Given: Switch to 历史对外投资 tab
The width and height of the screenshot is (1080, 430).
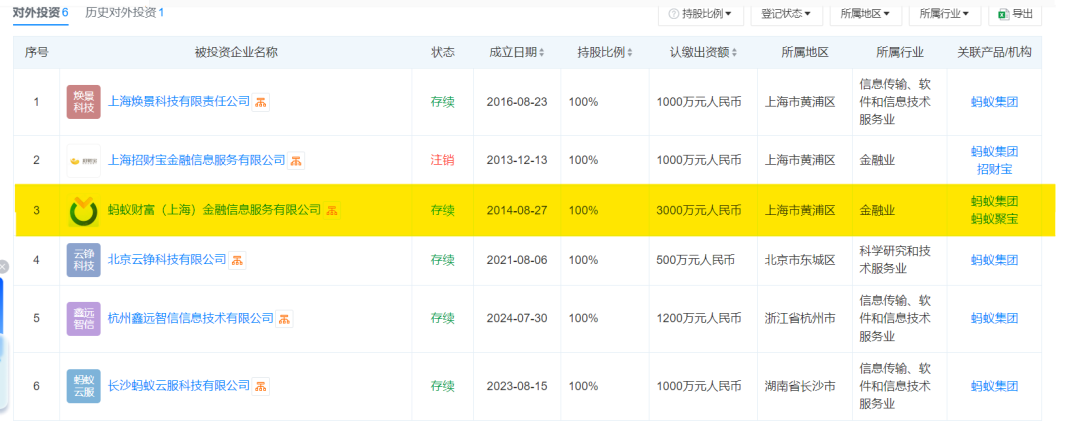Looking at the screenshot, I should tap(125, 12).
